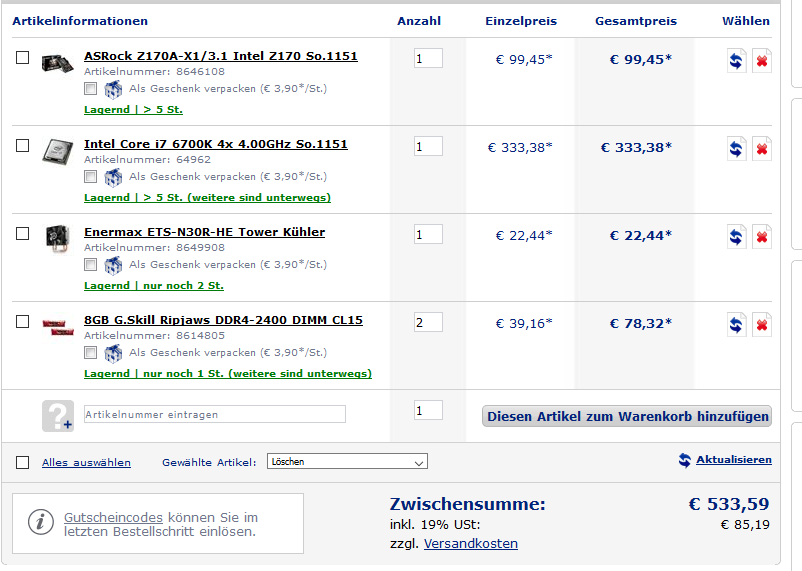Image resolution: width=802 pixels, height=571 pixels.
Task: Open the ASRock mainboard product thumbnail
Action: tap(57, 62)
